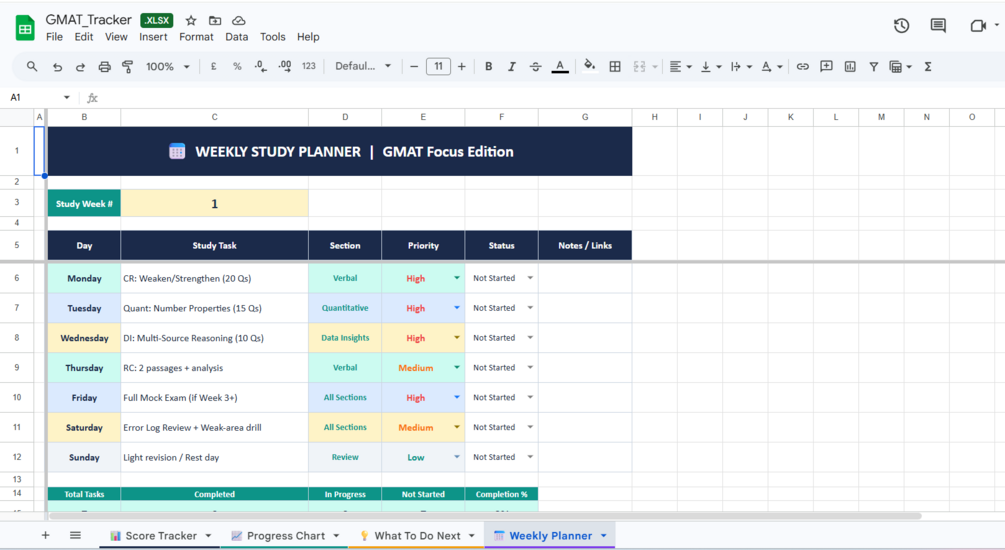The image size is (1005, 550).
Task: Switch to the Score Tracker tab
Action: click(x=161, y=536)
